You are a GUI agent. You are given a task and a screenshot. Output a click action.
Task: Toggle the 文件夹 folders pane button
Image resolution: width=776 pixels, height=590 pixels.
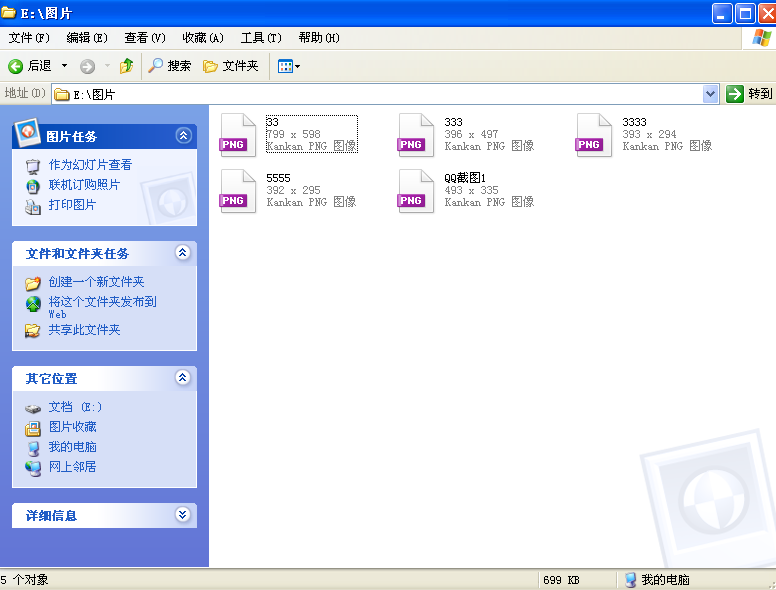tap(231, 66)
